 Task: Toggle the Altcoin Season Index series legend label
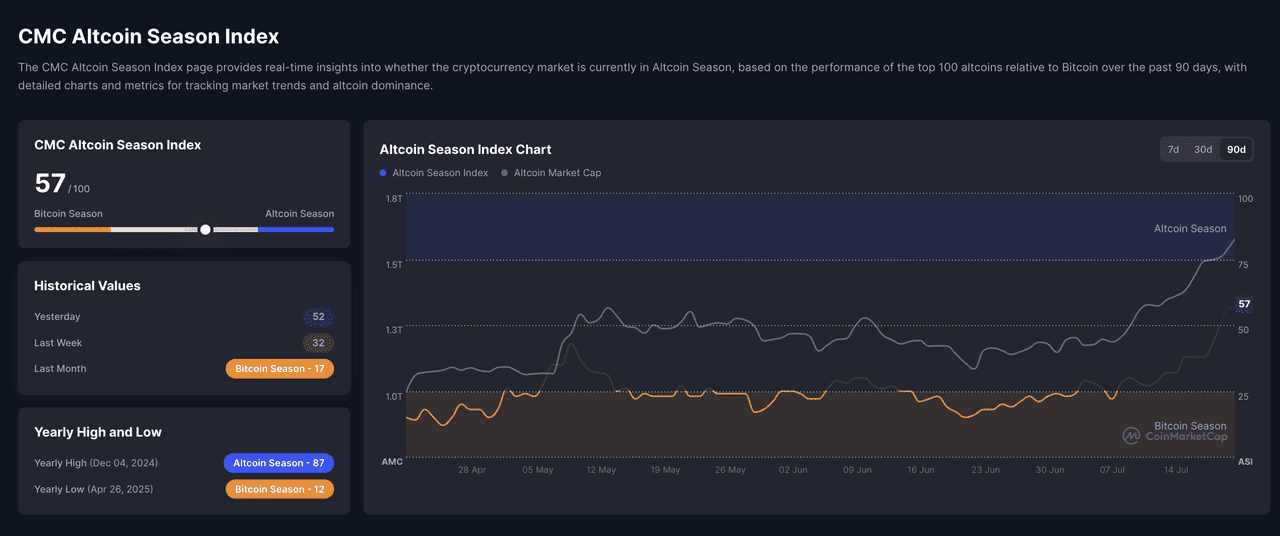tap(440, 173)
